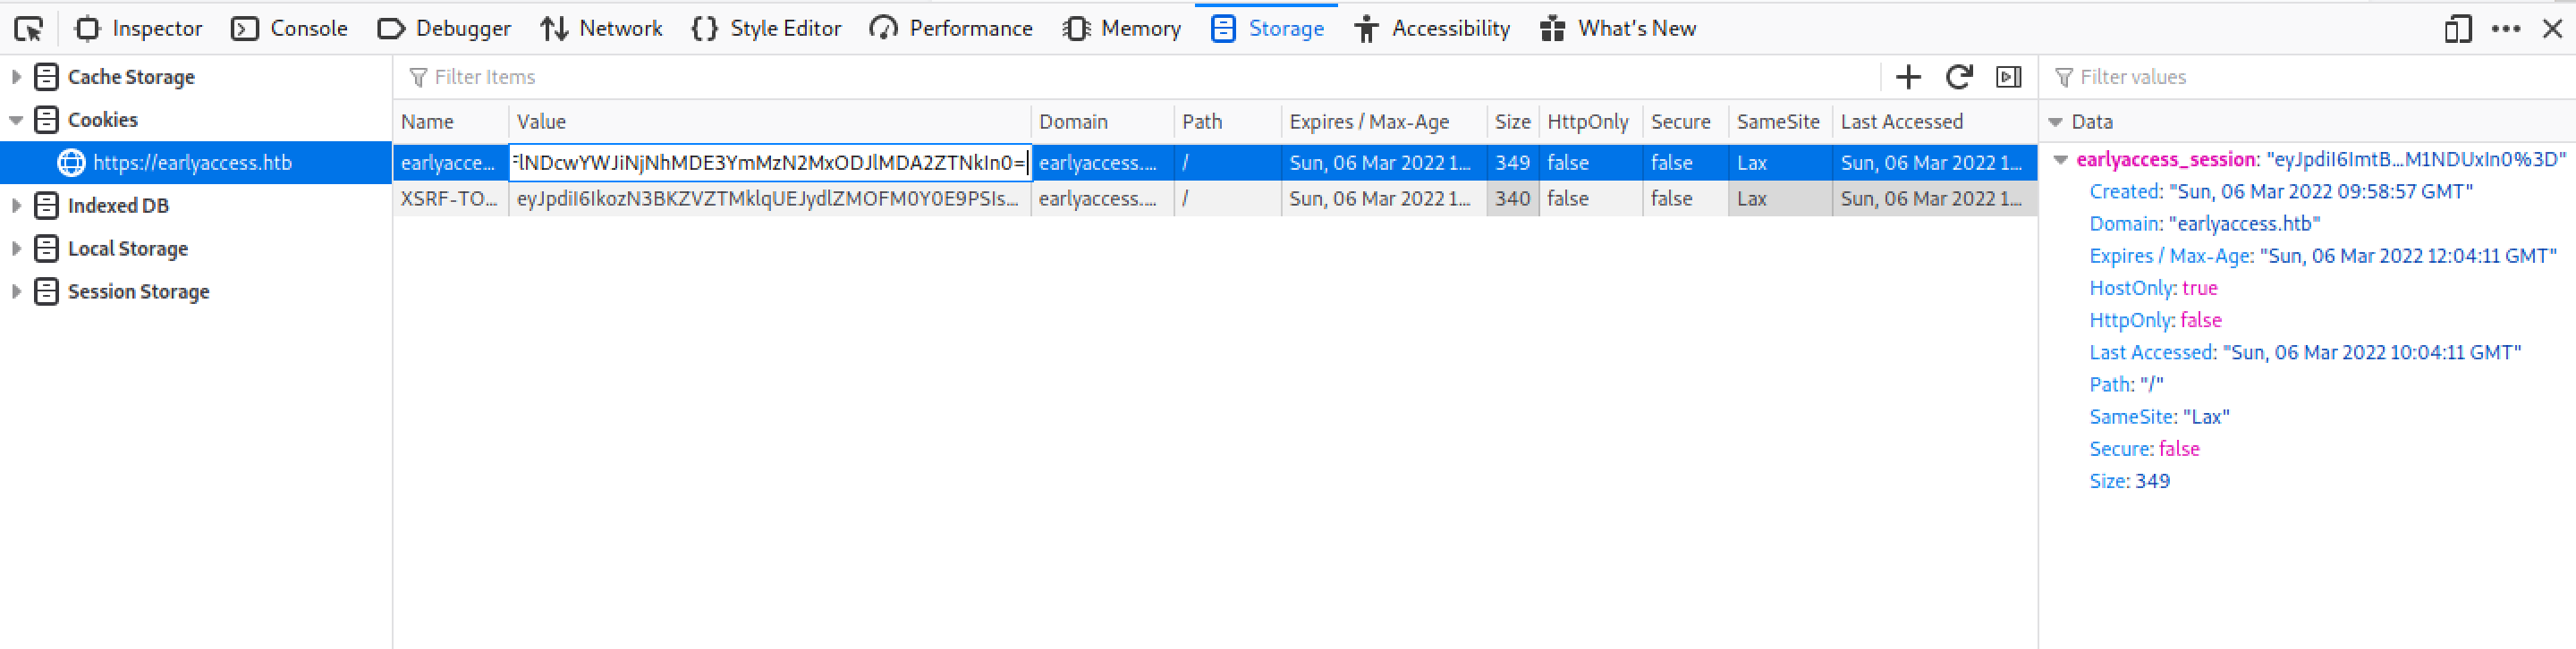Click the editable earlyaccess cookie value field

(x=770, y=163)
